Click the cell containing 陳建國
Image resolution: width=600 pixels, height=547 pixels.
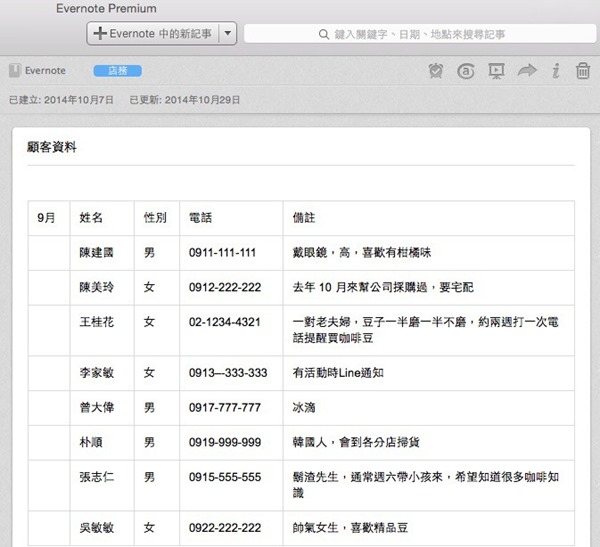click(x=97, y=252)
